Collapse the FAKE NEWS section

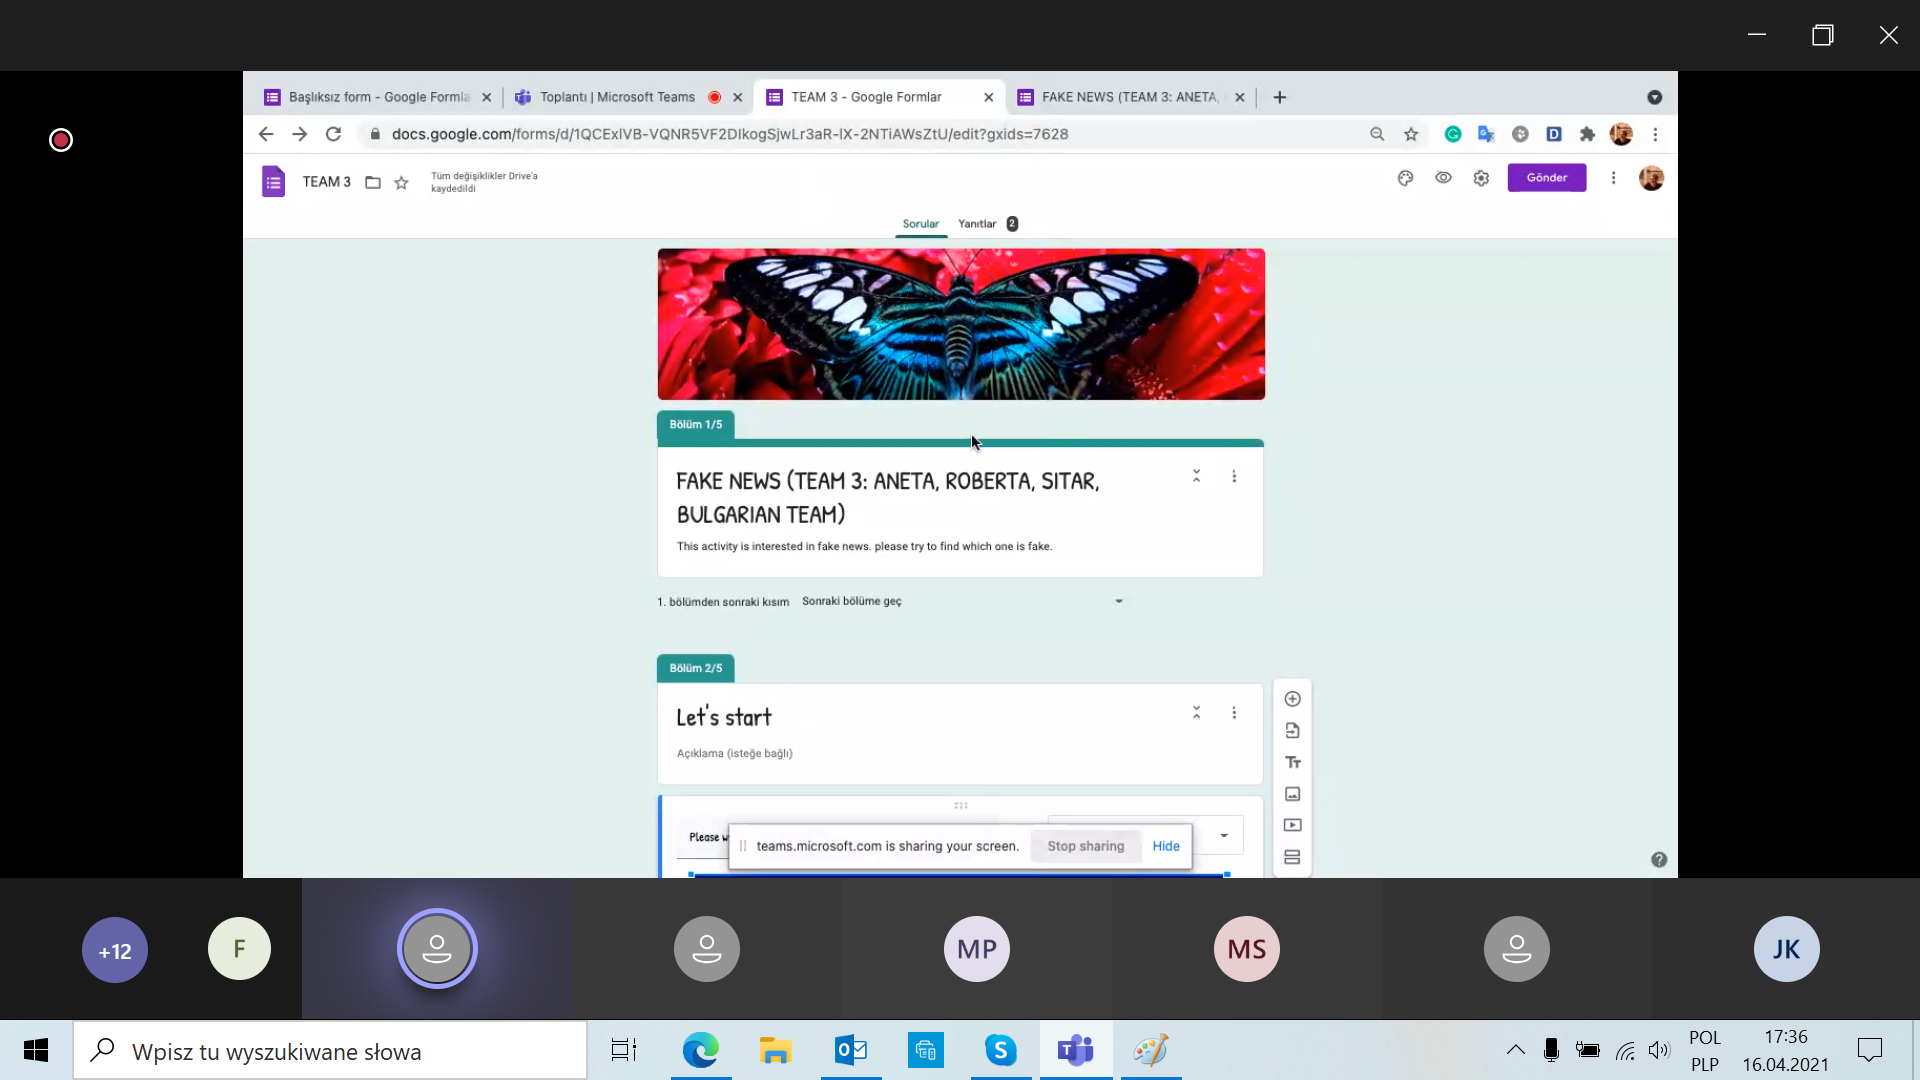pyautogui.click(x=1196, y=476)
